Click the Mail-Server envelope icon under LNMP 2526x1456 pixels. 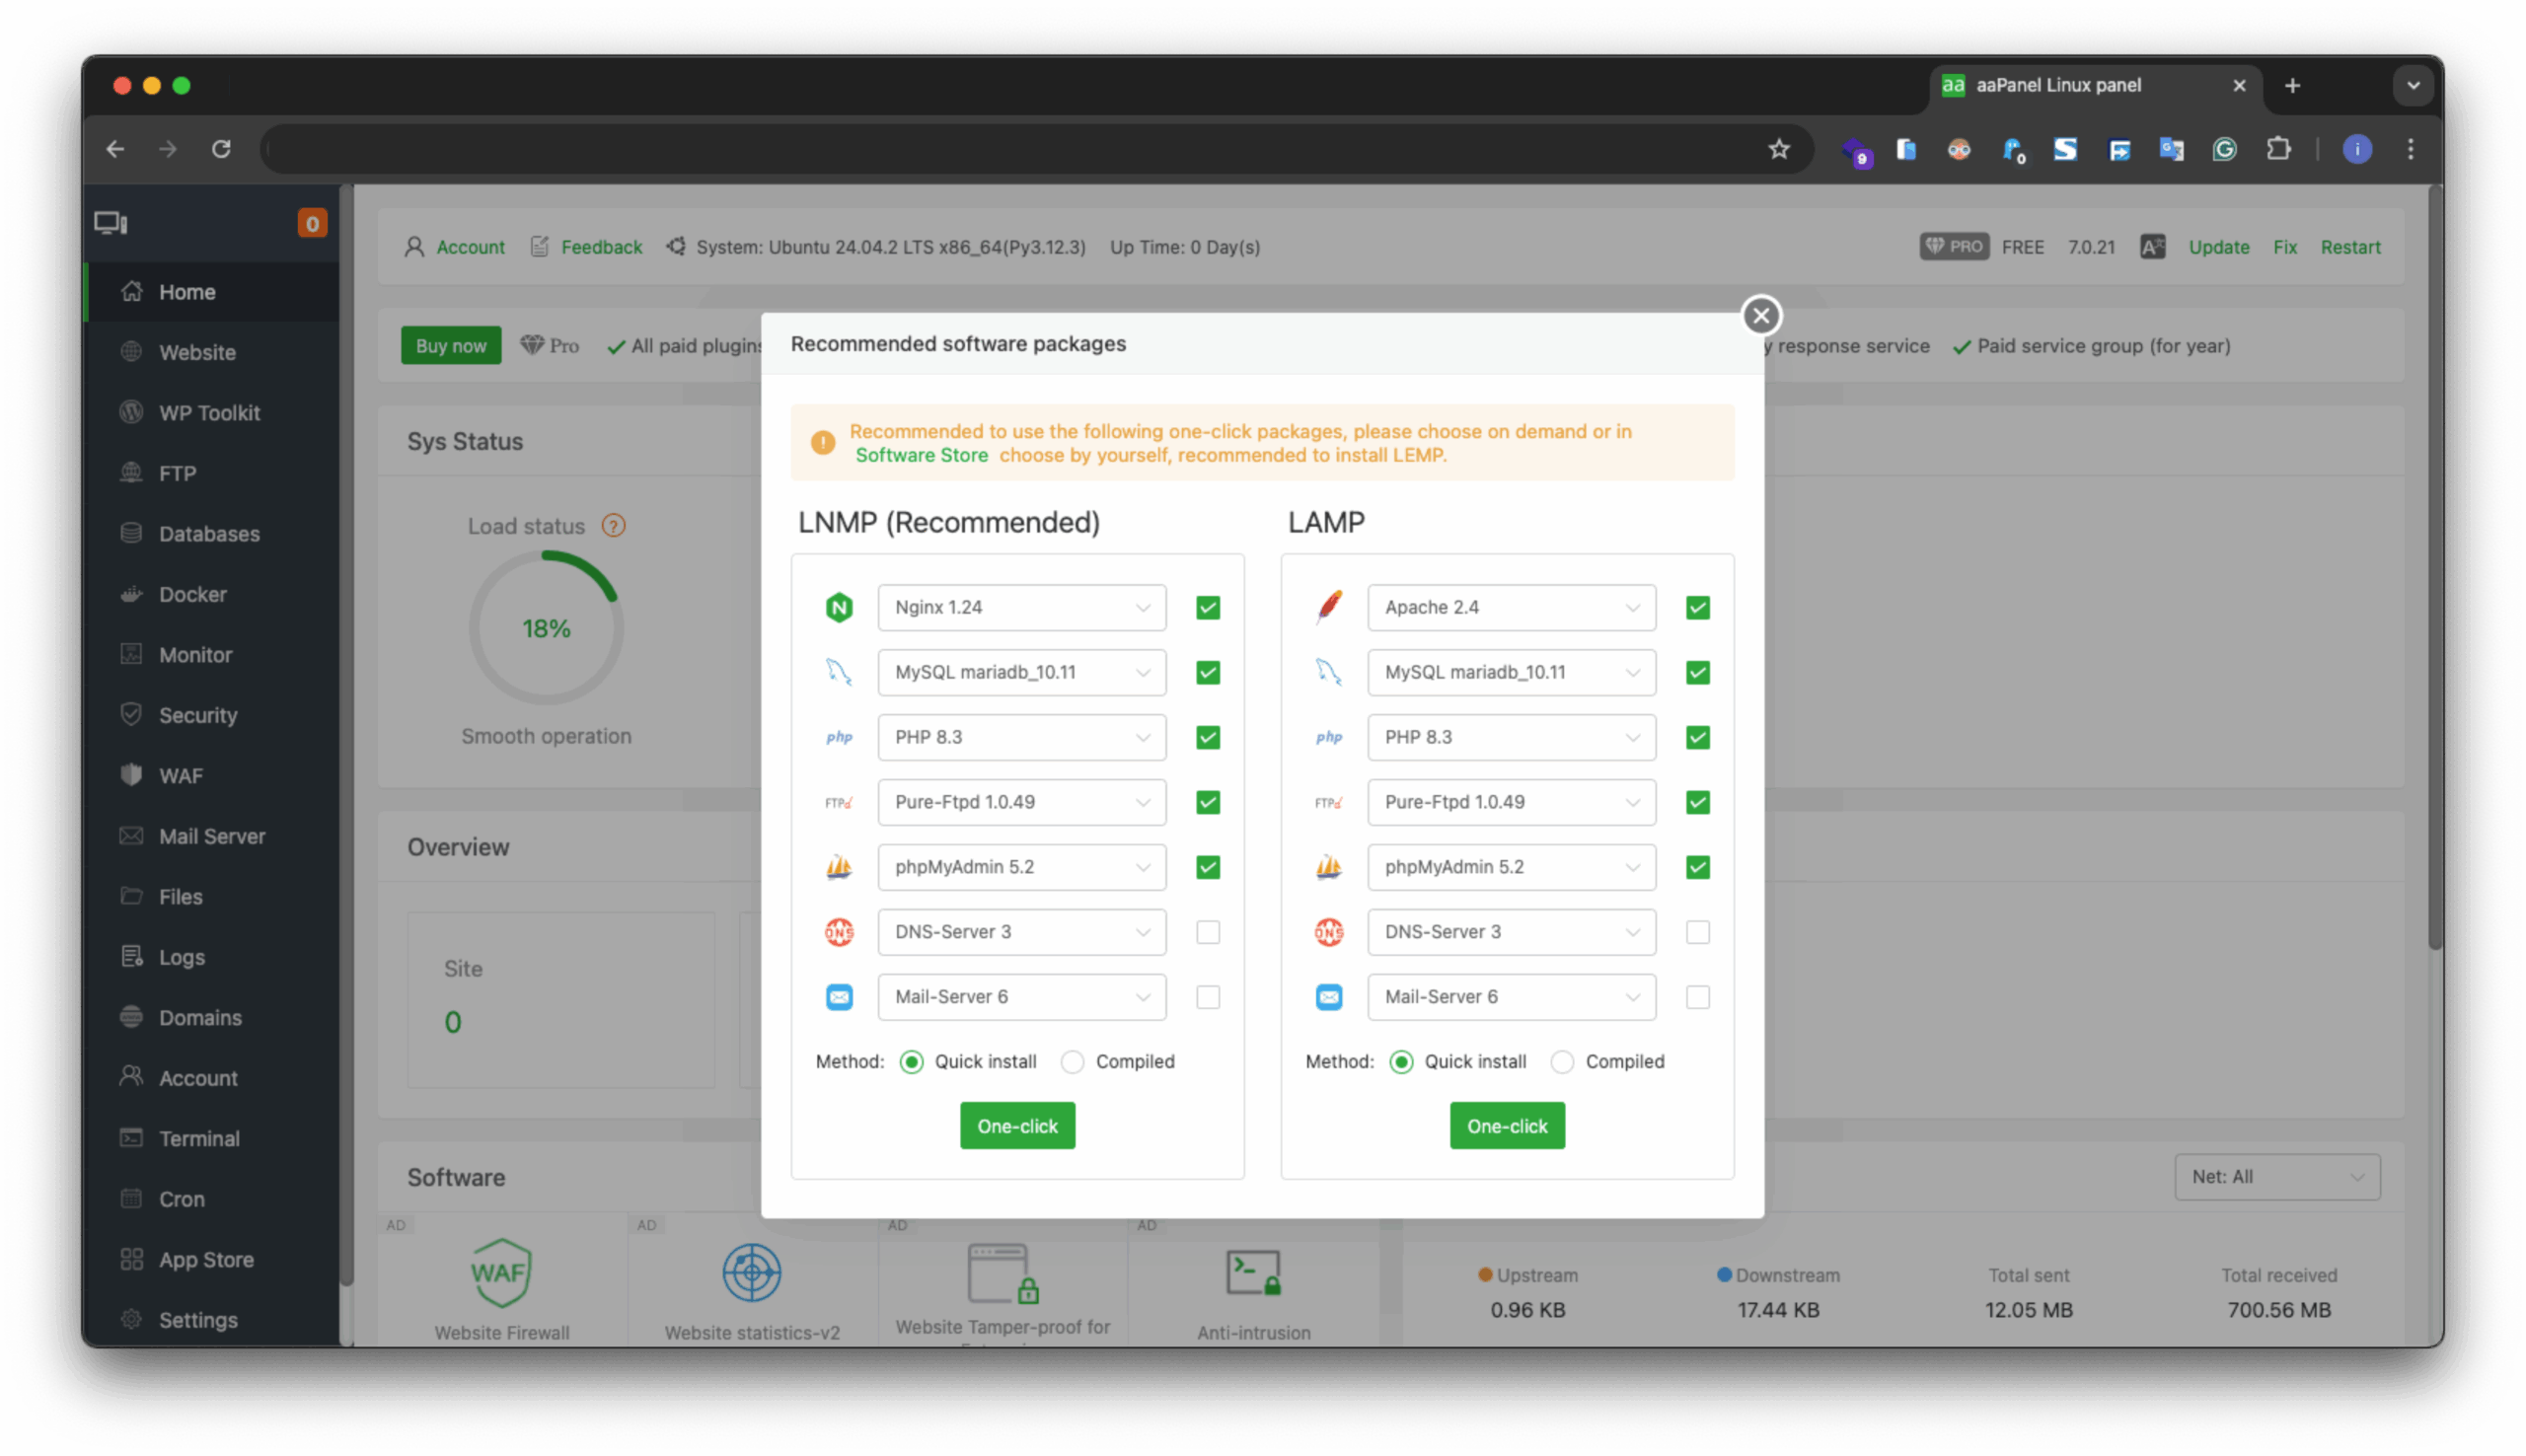(840, 996)
